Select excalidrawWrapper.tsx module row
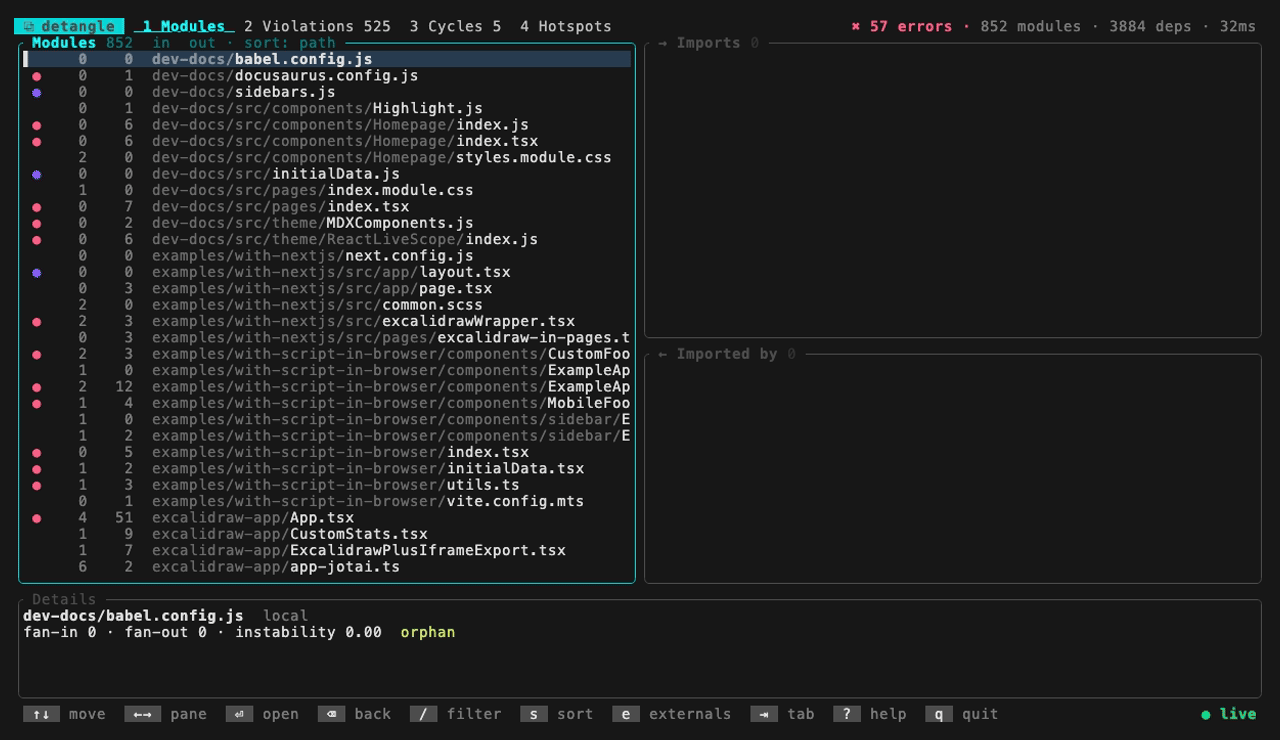Viewport: 1280px width, 740px height. click(x=327, y=321)
